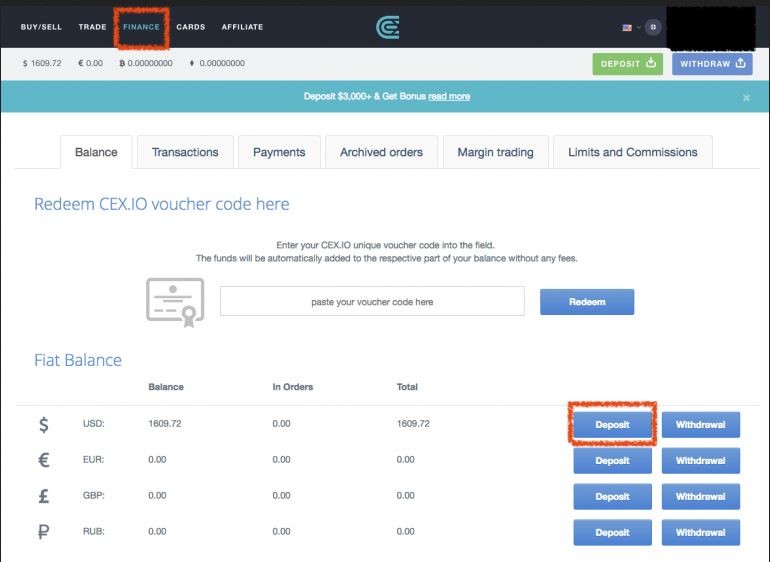Switch to the Payments tab
The height and width of the screenshot is (562, 770).
tap(279, 152)
